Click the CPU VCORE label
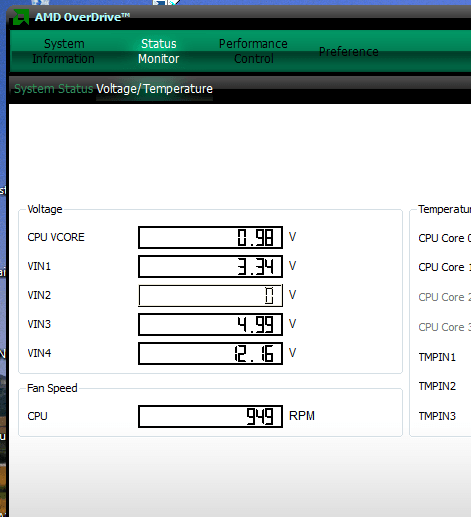The image size is (471, 517). [56, 237]
